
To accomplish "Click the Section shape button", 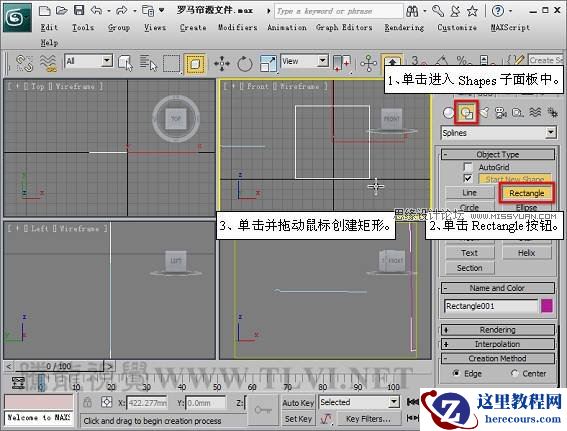I will 469,268.
